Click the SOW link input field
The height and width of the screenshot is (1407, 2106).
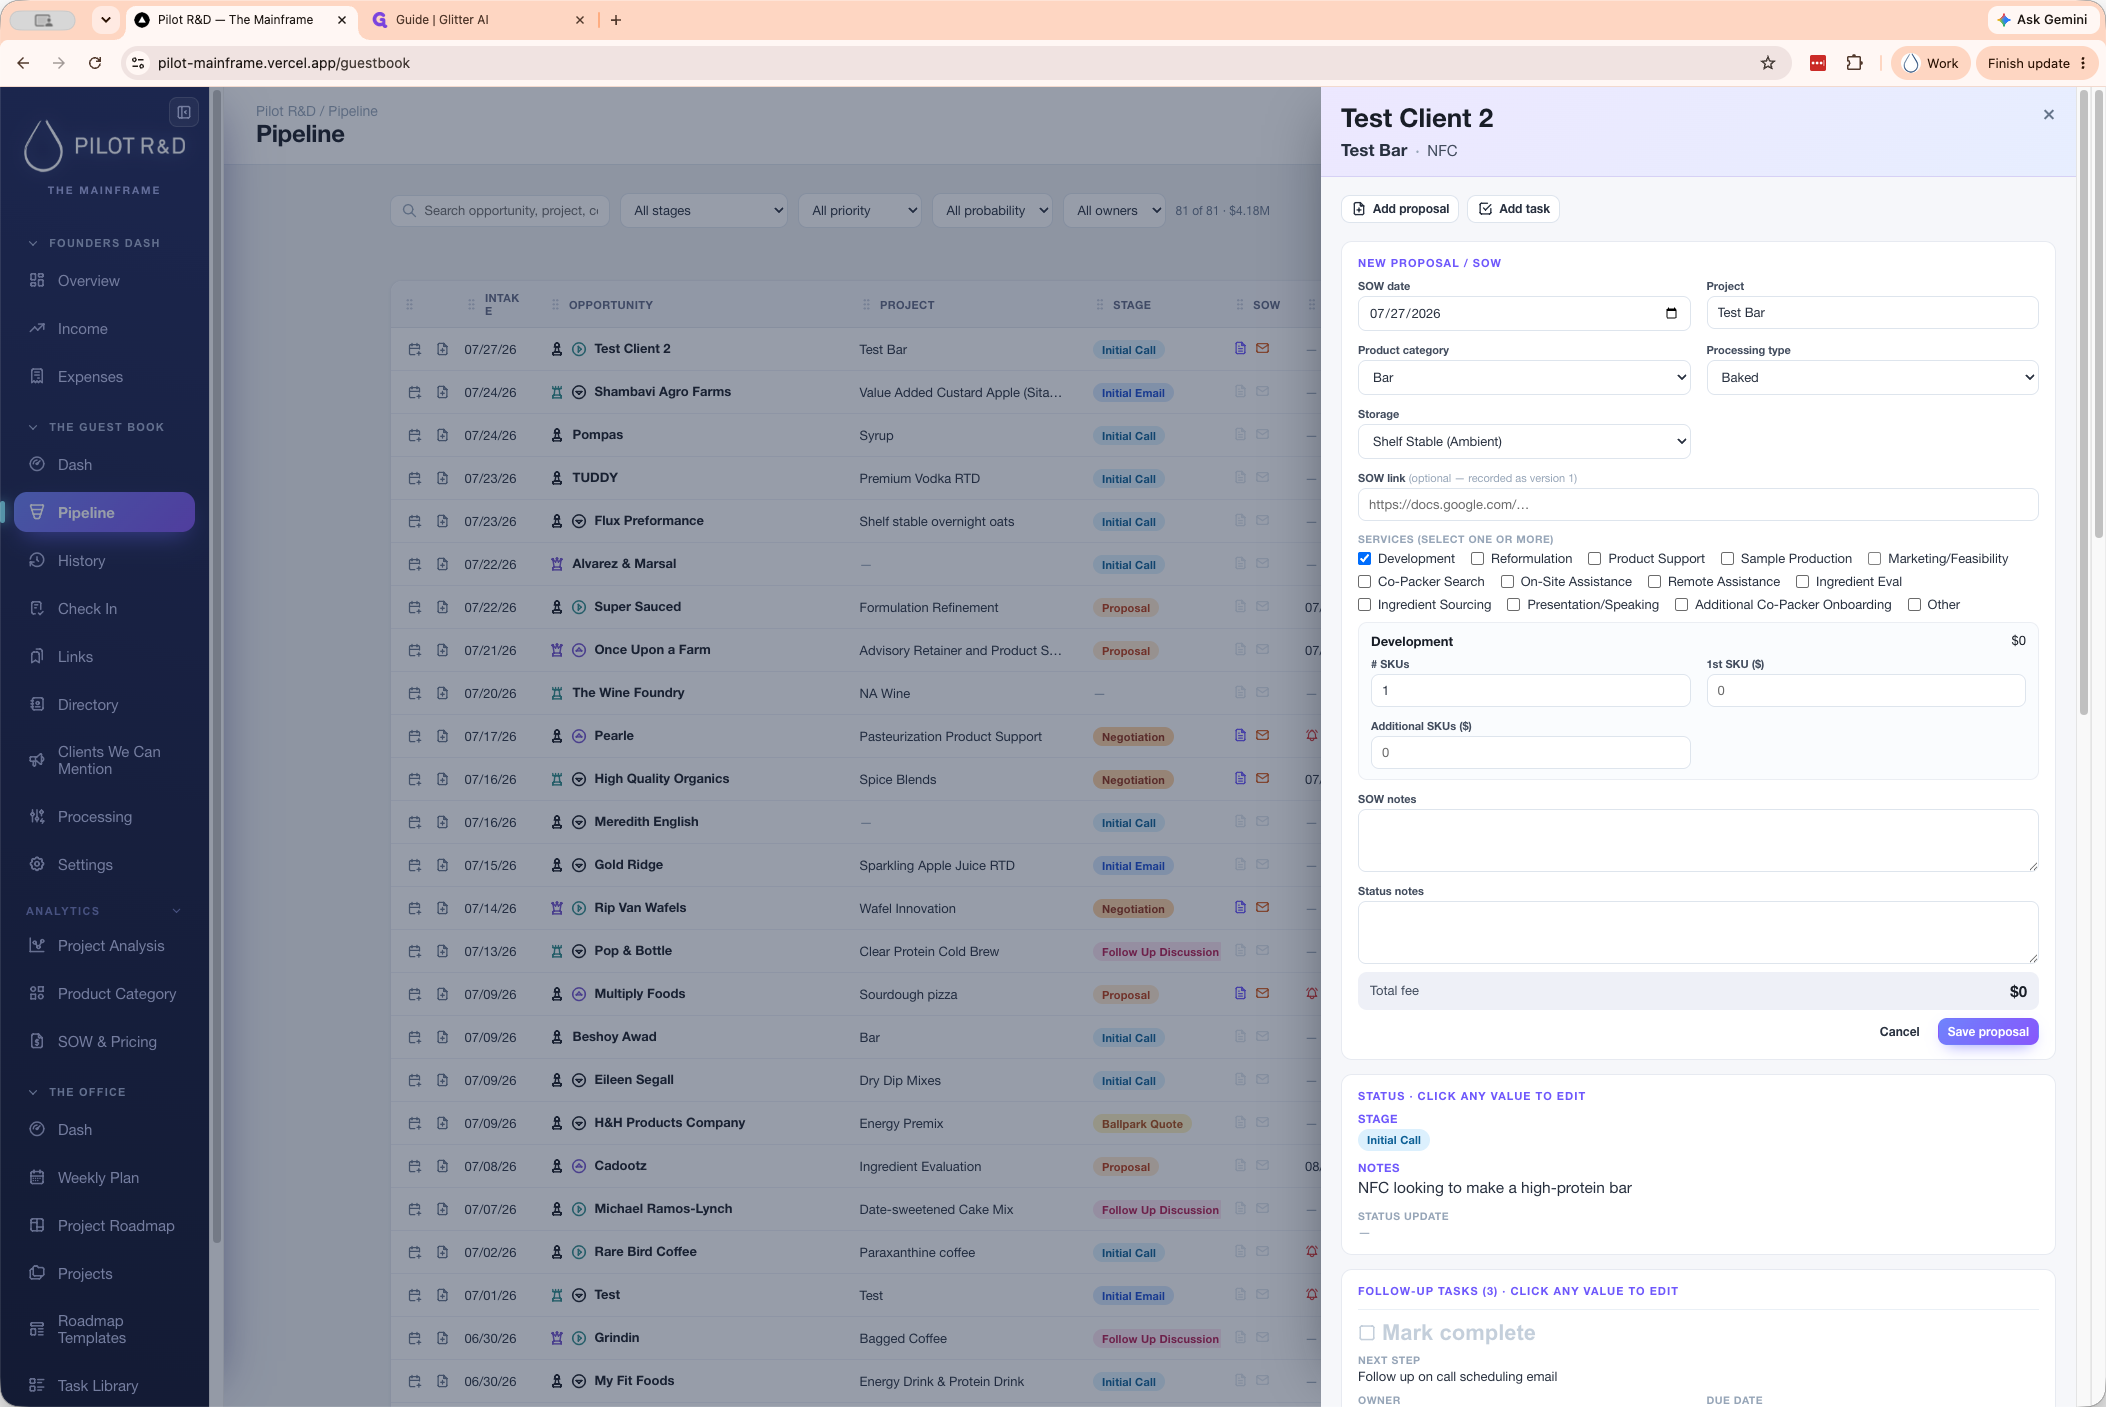(1697, 505)
